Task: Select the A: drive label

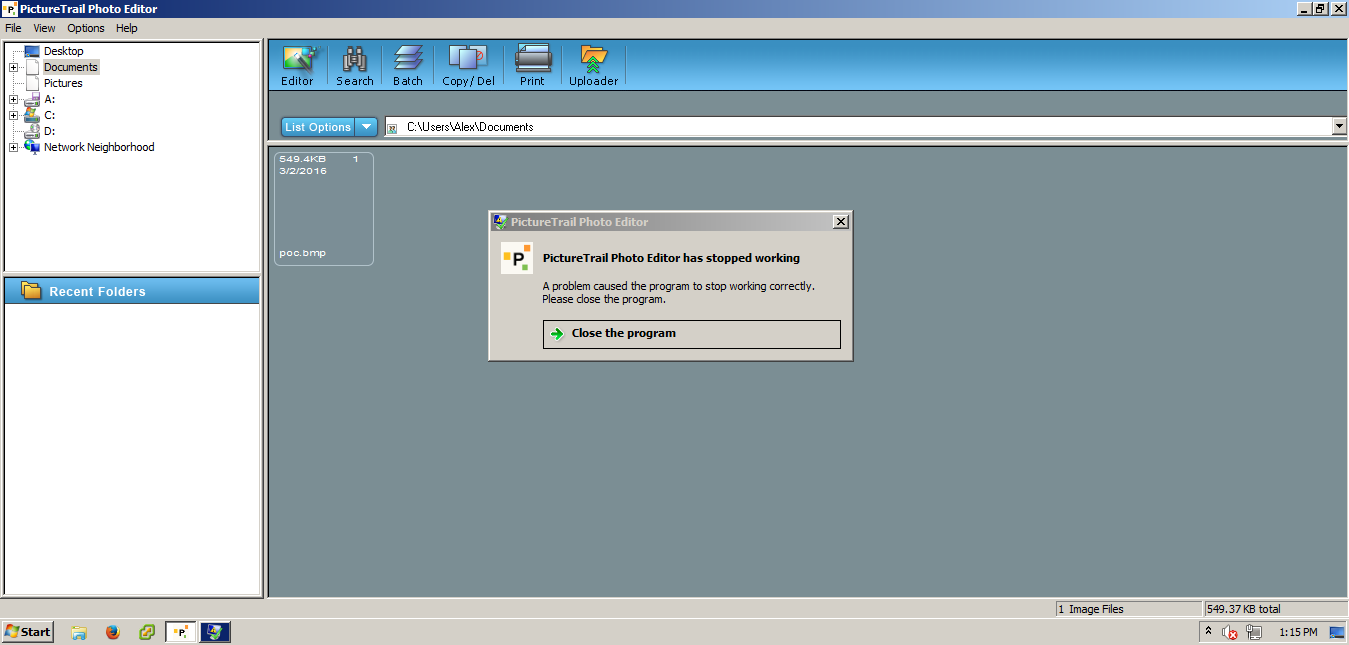Action: (x=49, y=99)
